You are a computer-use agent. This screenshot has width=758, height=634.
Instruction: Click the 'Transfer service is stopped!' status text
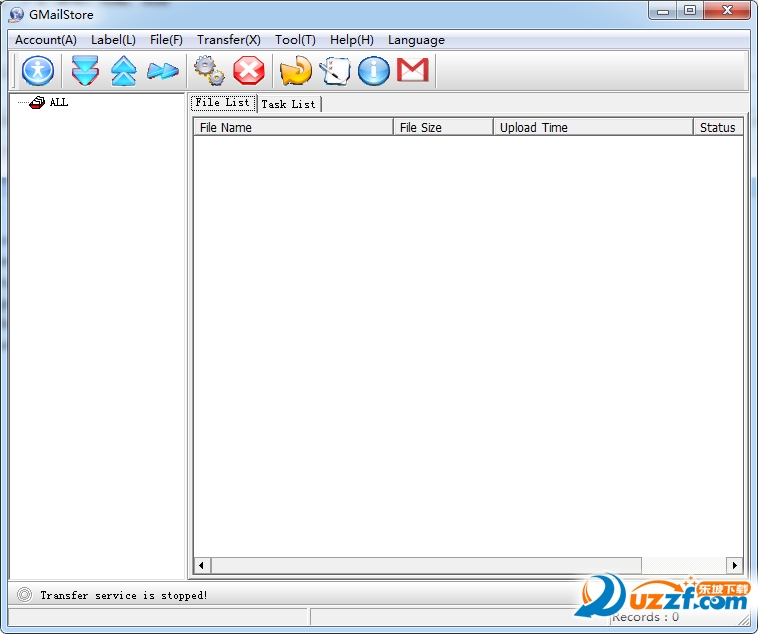(124, 595)
